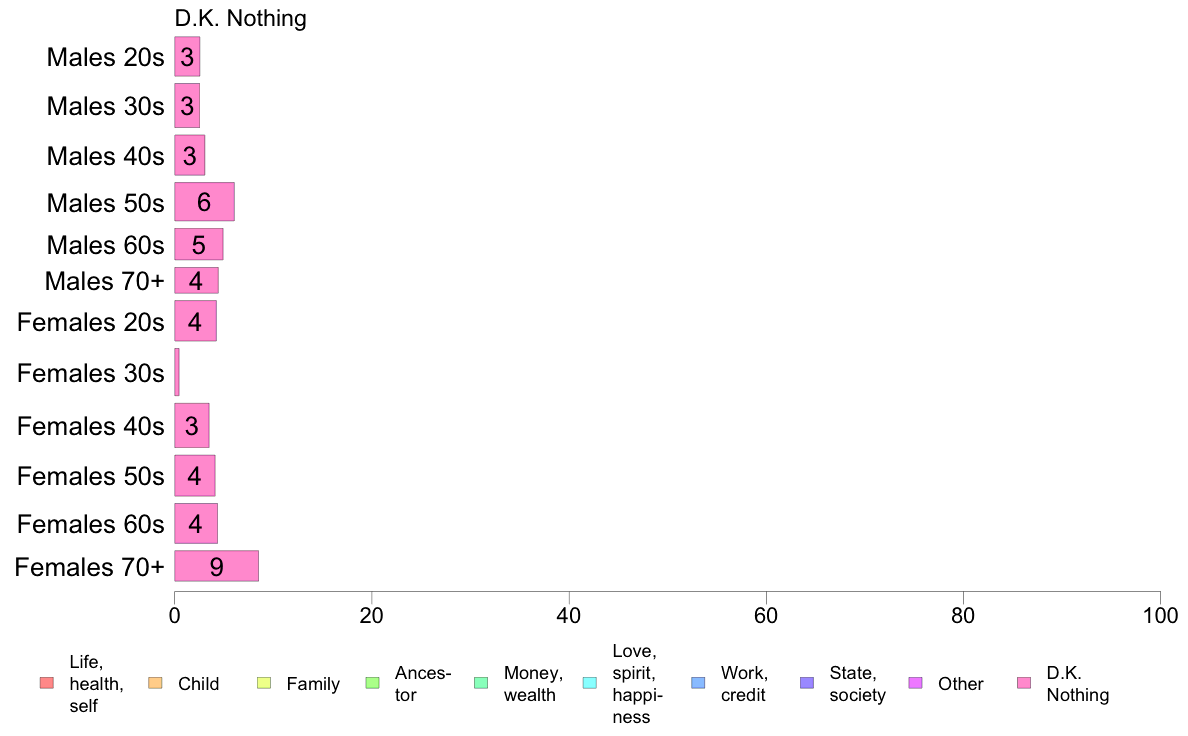Click the Money, wealth legend swatch
Image resolution: width=1188 pixels, height=736 pixels.
coord(481,683)
